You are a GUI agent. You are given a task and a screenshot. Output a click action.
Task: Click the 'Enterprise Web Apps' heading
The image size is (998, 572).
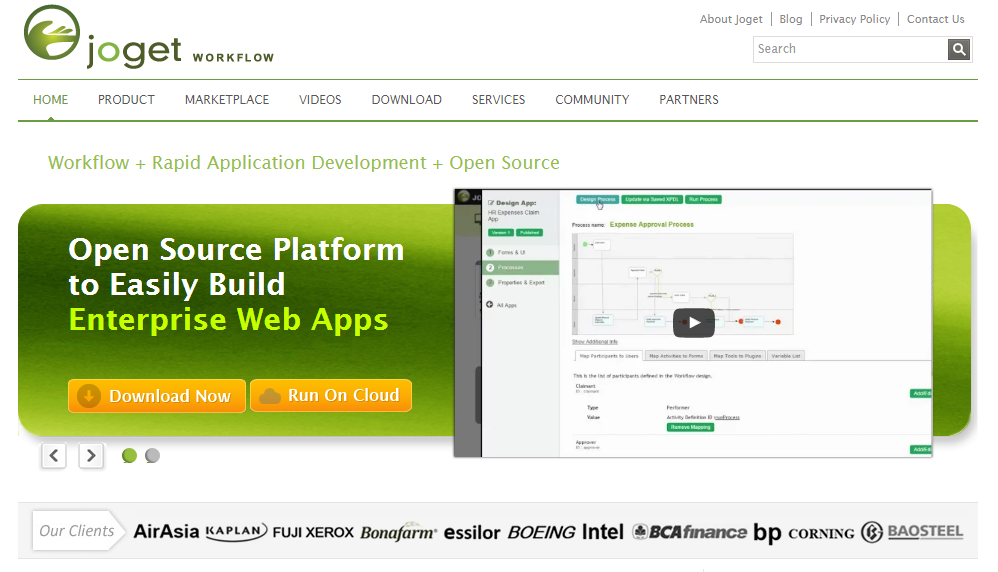click(228, 319)
